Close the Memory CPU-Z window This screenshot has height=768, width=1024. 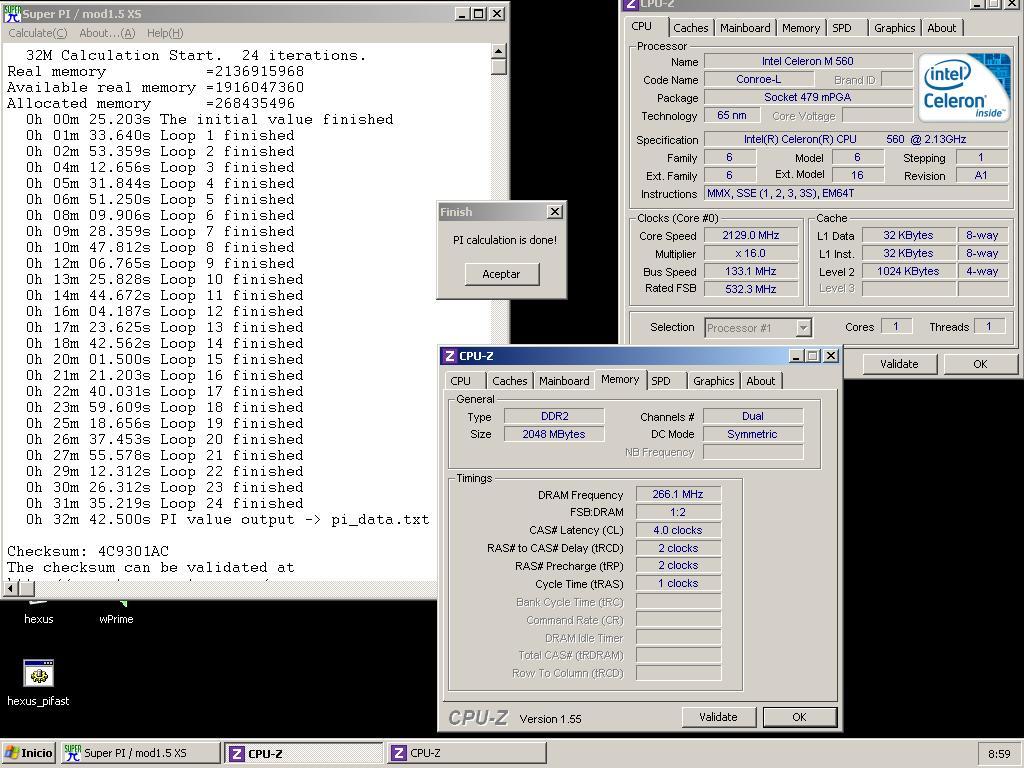coord(831,356)
